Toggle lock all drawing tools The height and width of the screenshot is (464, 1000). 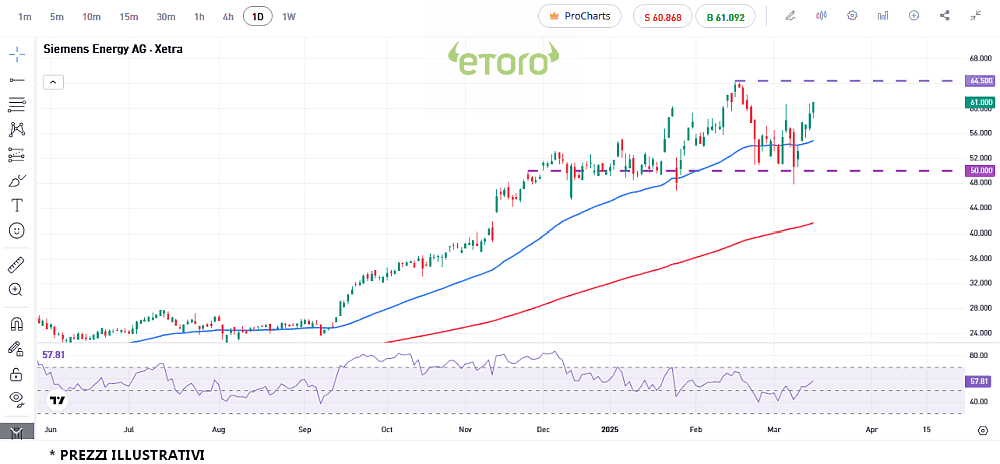17,374
